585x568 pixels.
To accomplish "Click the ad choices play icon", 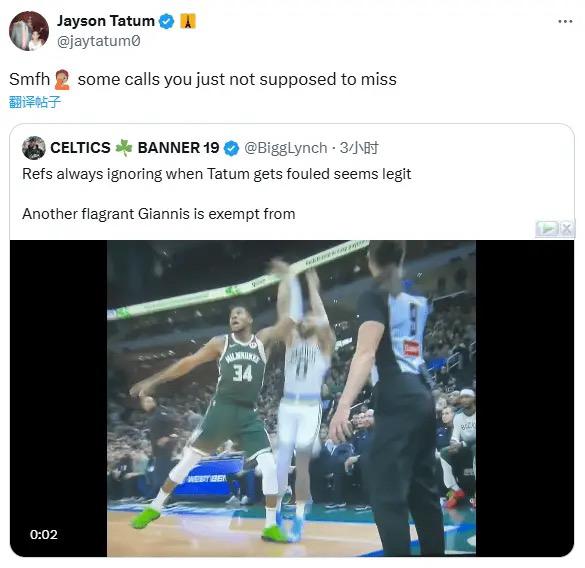I will coord(547,228).
